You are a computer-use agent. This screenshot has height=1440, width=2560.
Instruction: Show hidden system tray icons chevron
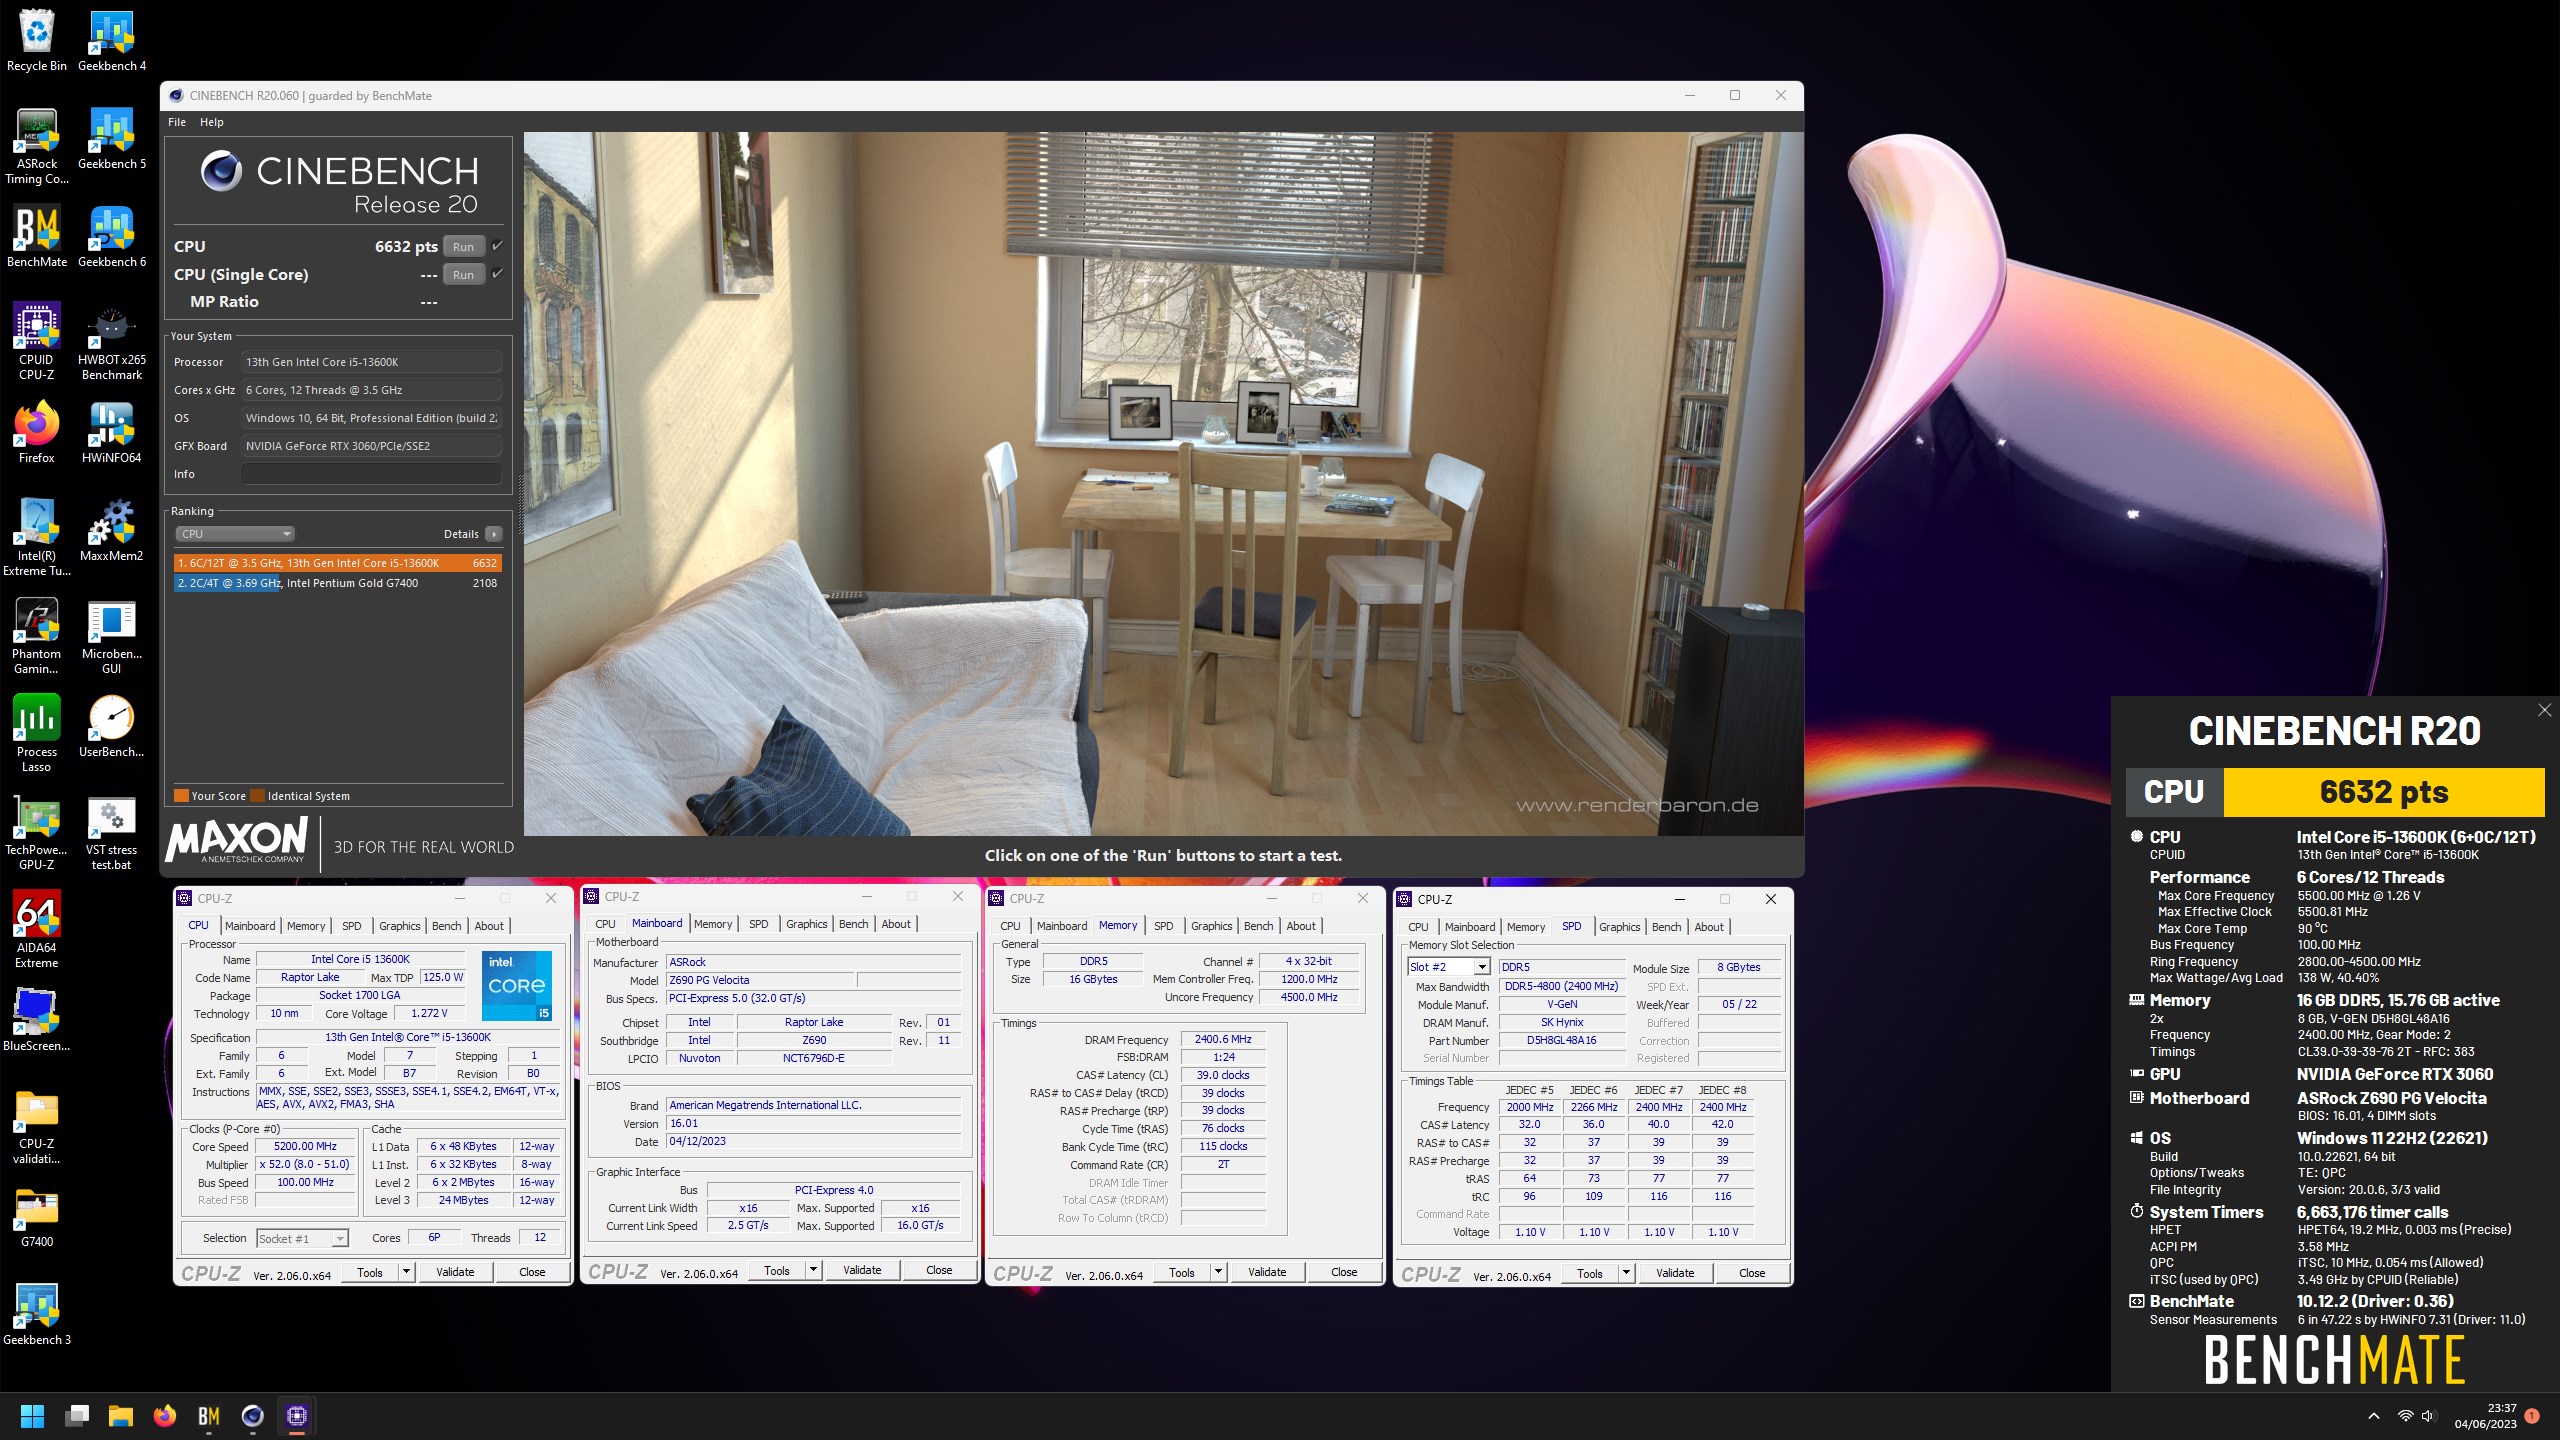(2374, 1416)
